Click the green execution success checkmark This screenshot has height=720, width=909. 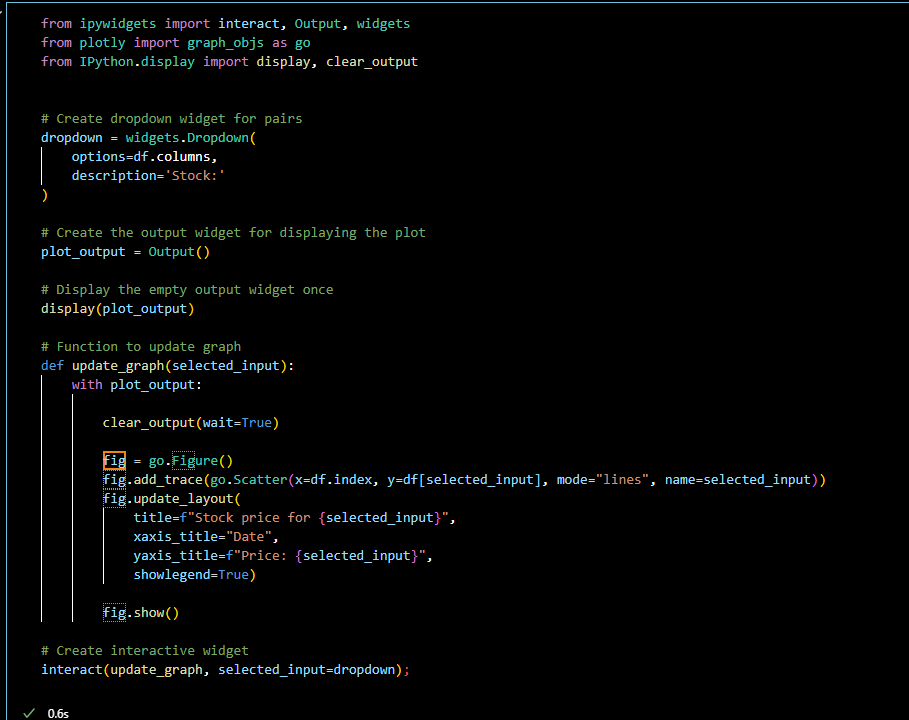[x=28, y=714]
